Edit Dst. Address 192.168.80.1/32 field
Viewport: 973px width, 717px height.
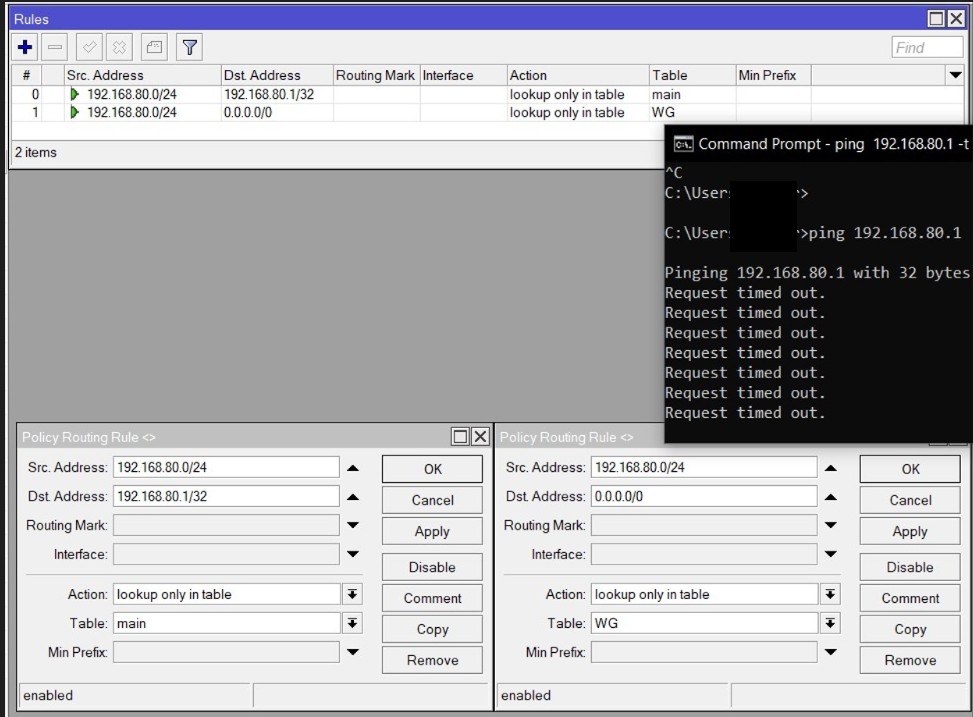tap(226, 496)
